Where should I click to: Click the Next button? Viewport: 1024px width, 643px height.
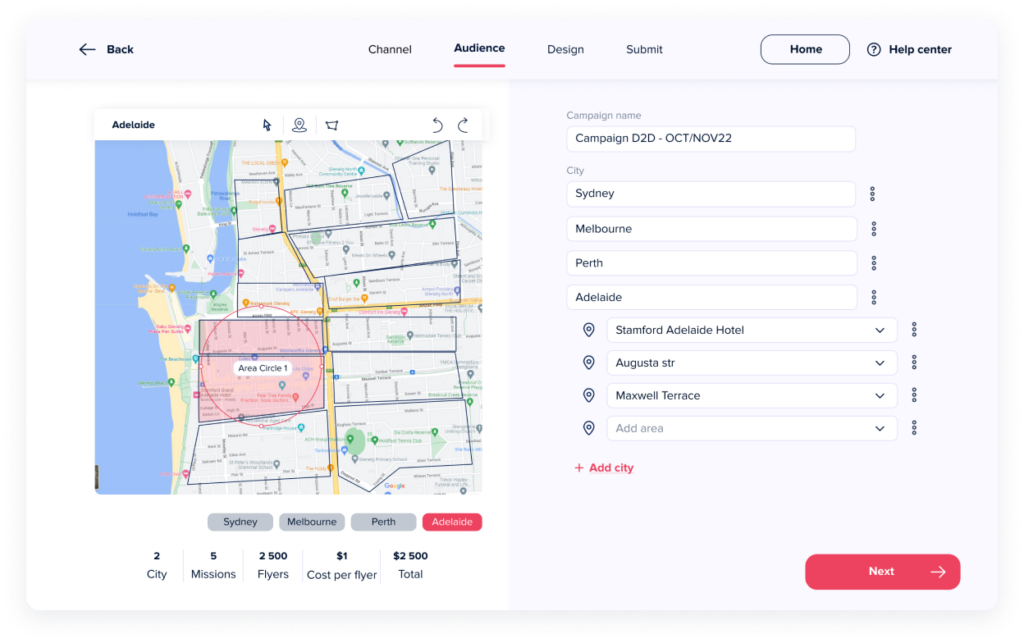[882, 572]
